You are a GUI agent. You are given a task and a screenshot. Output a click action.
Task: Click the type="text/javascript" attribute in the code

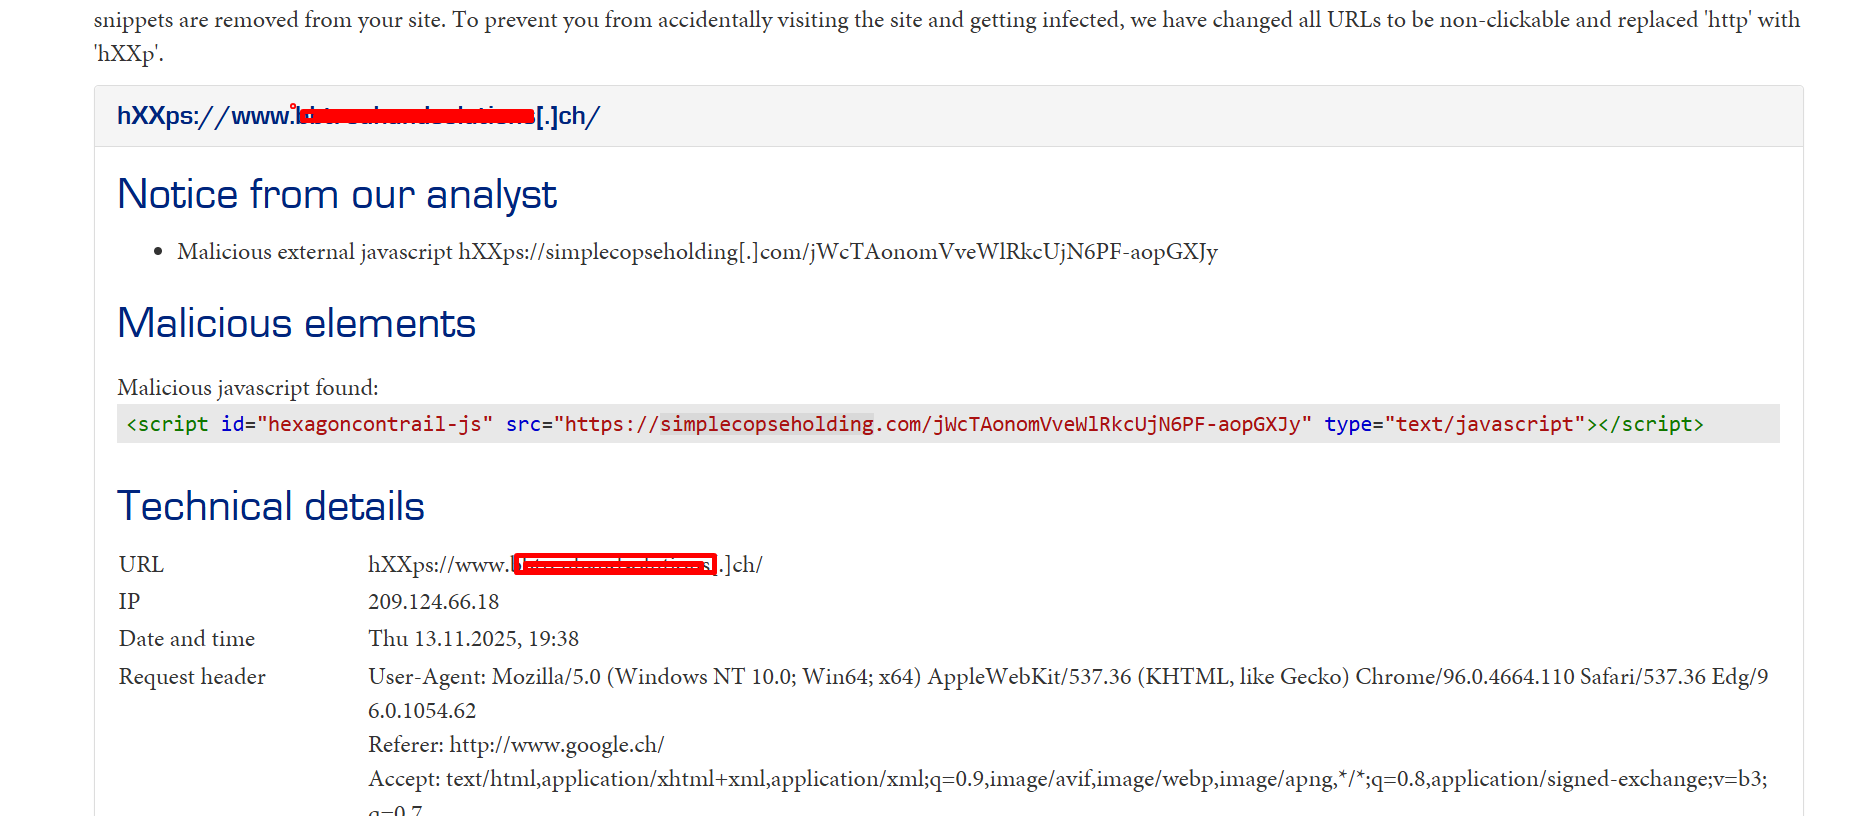click(x=1454, y=424)
